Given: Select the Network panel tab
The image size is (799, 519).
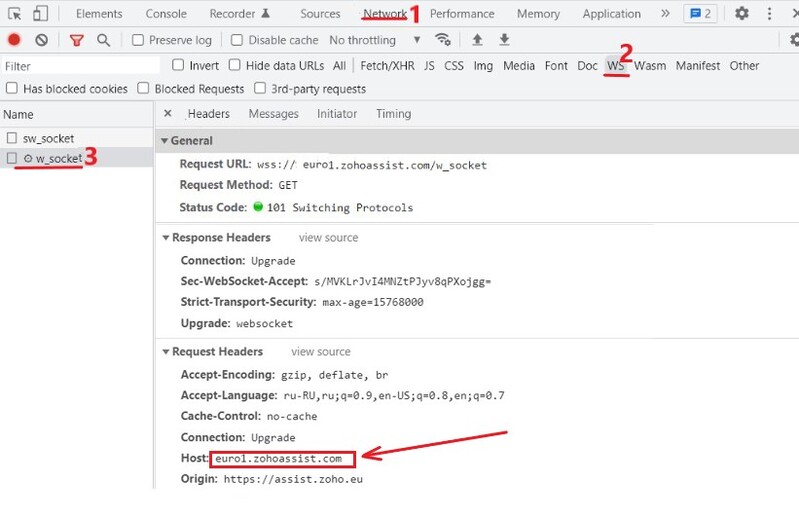Looking at the screenshot, I should click(x=385, y=14).
